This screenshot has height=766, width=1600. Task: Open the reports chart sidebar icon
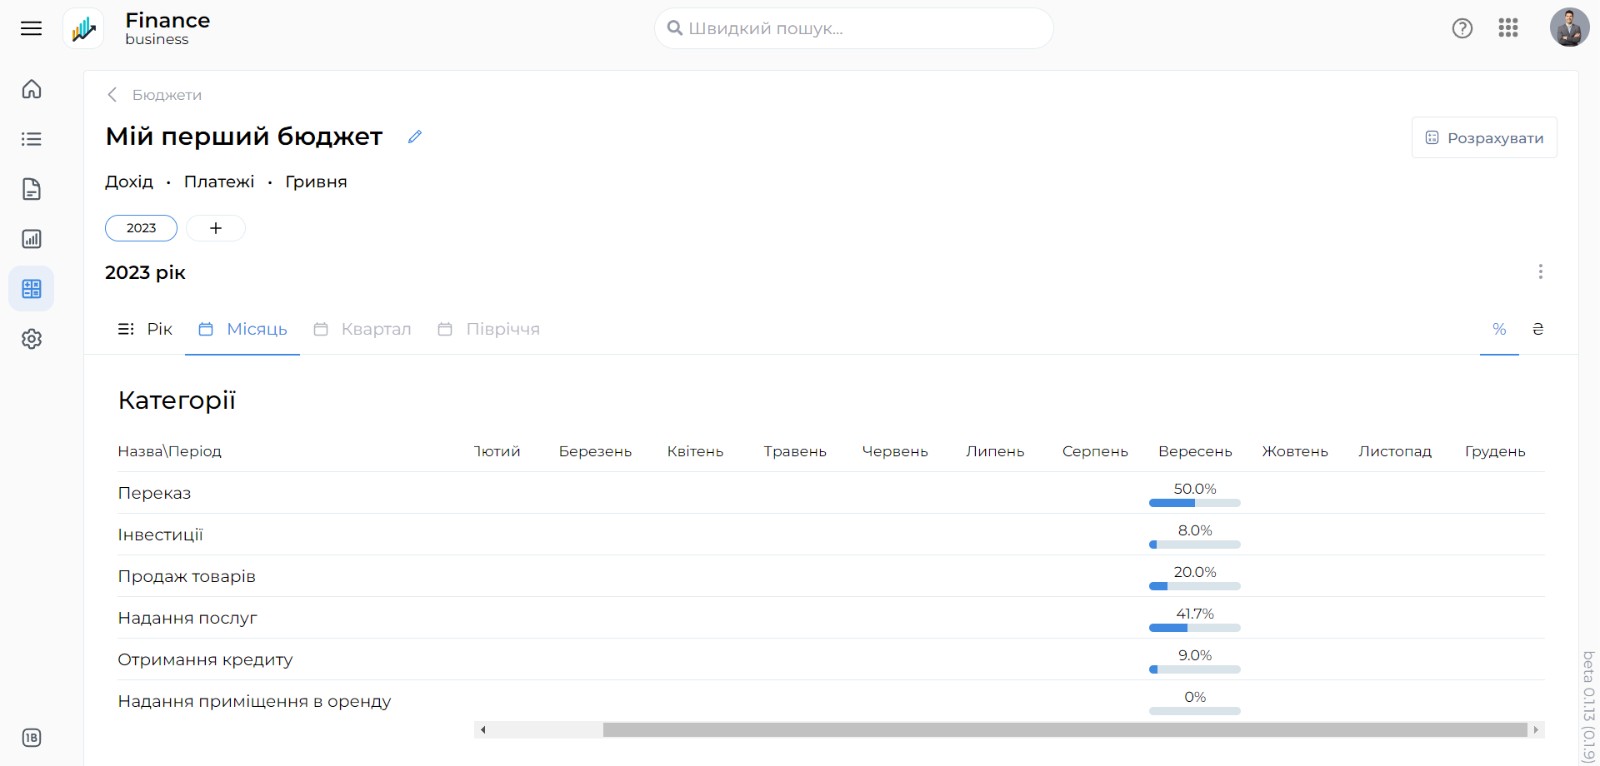(32, 239)
